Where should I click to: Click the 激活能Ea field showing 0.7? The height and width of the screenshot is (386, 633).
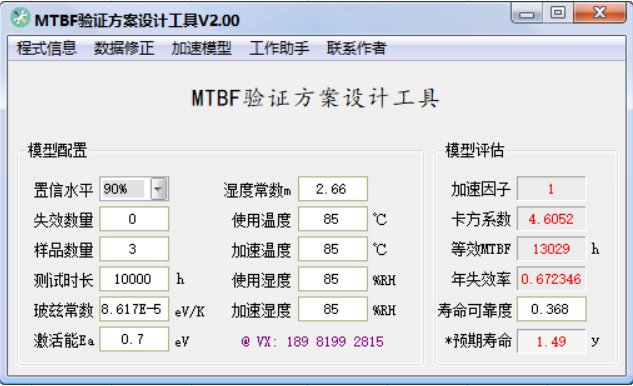coord(134,339)
